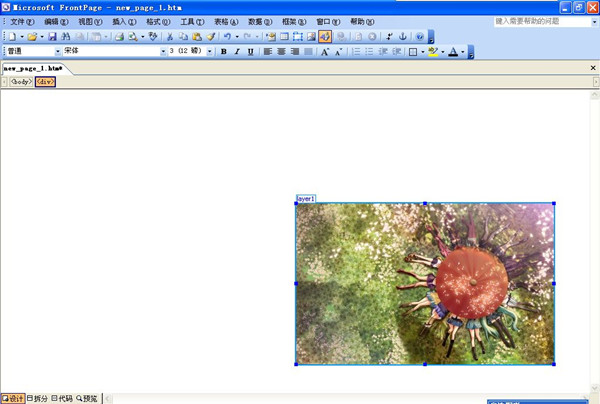Image resolution: width=600 pixels, height=404 pixels.
Task: Open the paragraph style dropdown 普通
Action: click(x=58, y=51)
